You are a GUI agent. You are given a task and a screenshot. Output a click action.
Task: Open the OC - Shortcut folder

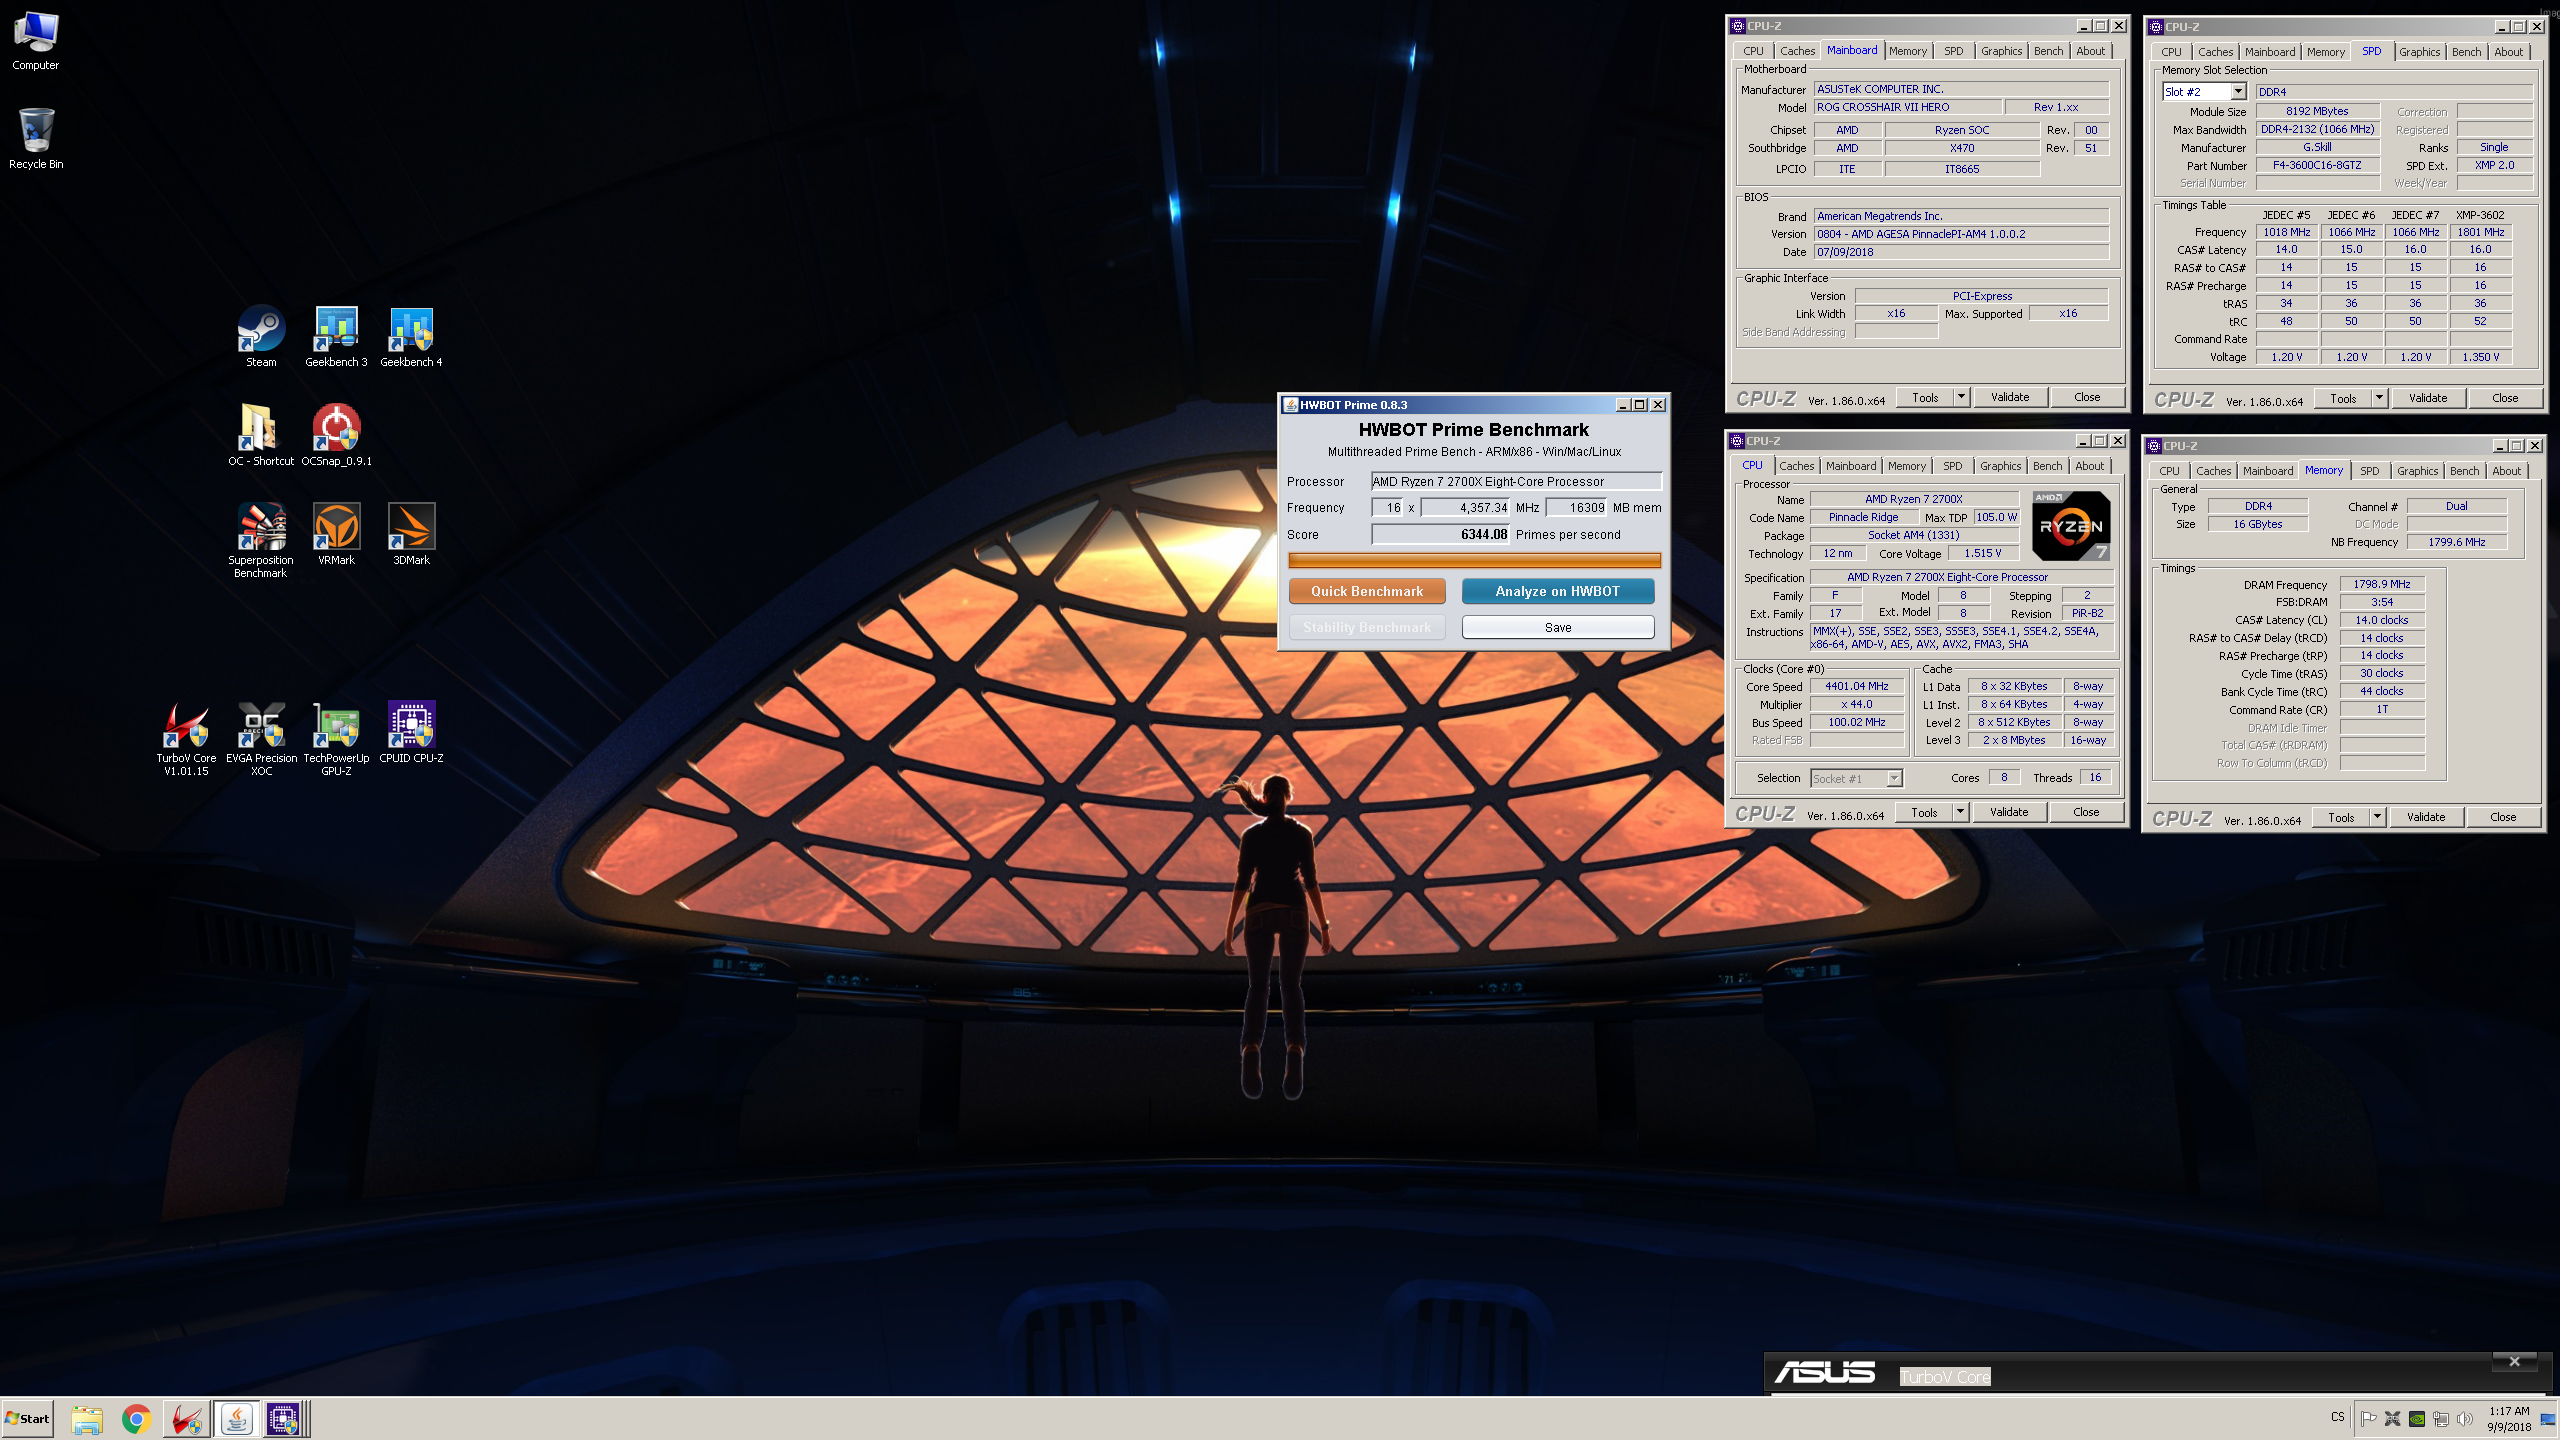[261, 436]
